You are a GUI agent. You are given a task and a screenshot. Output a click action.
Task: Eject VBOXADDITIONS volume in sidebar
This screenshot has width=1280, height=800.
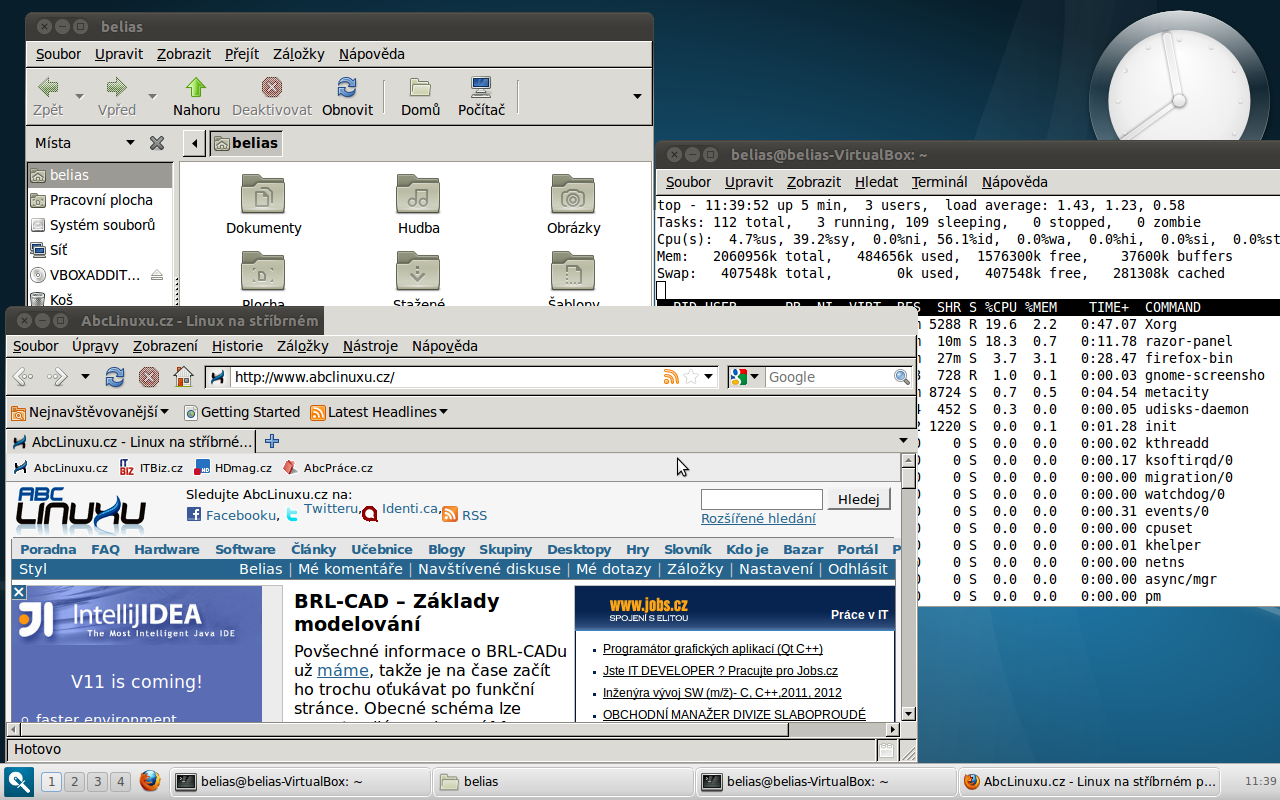coord(157,275)
